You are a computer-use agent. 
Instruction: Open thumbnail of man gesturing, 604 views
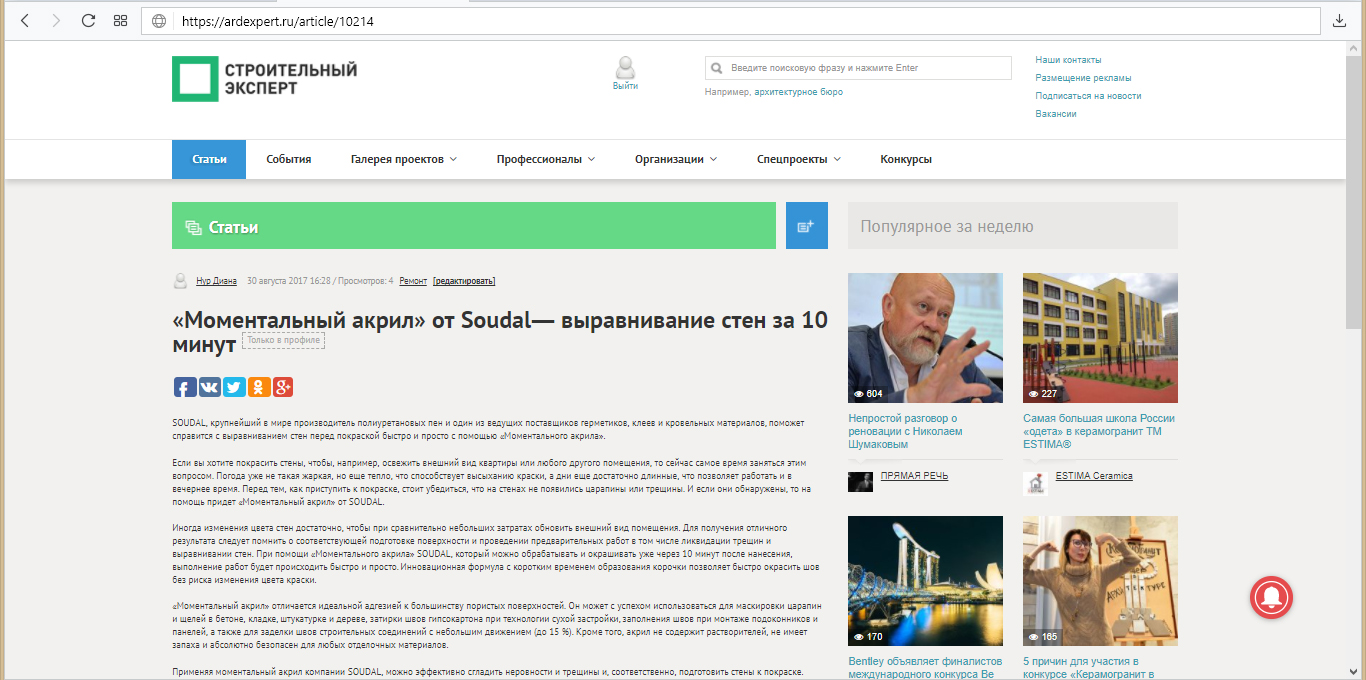tap(925, 338)
